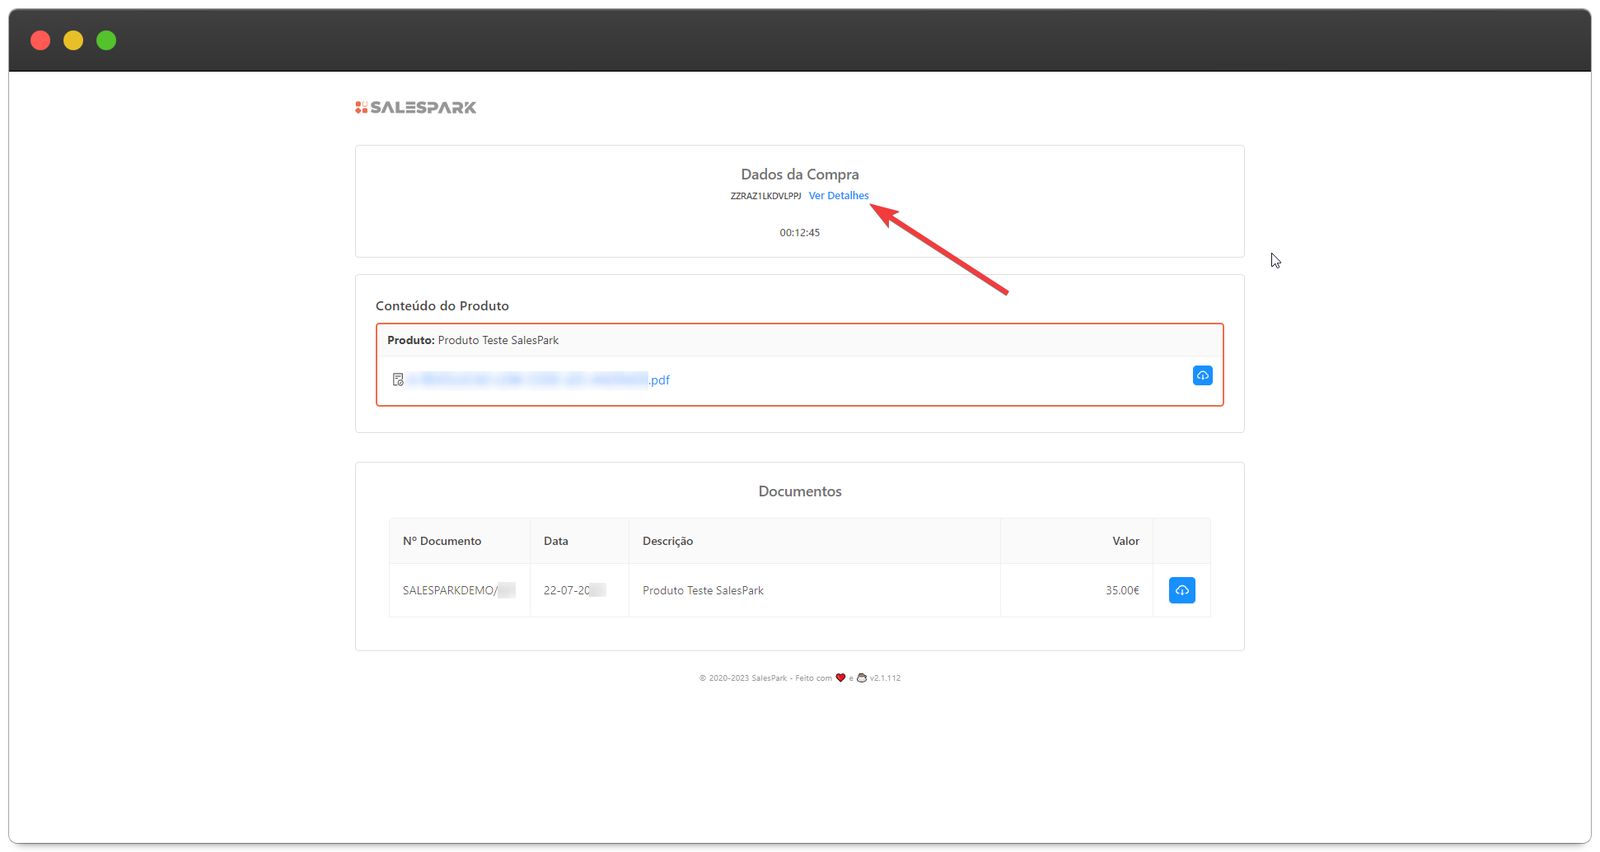Click the 00:12:45 timer
The image size is (1600, 852).
tap(799, 233)
